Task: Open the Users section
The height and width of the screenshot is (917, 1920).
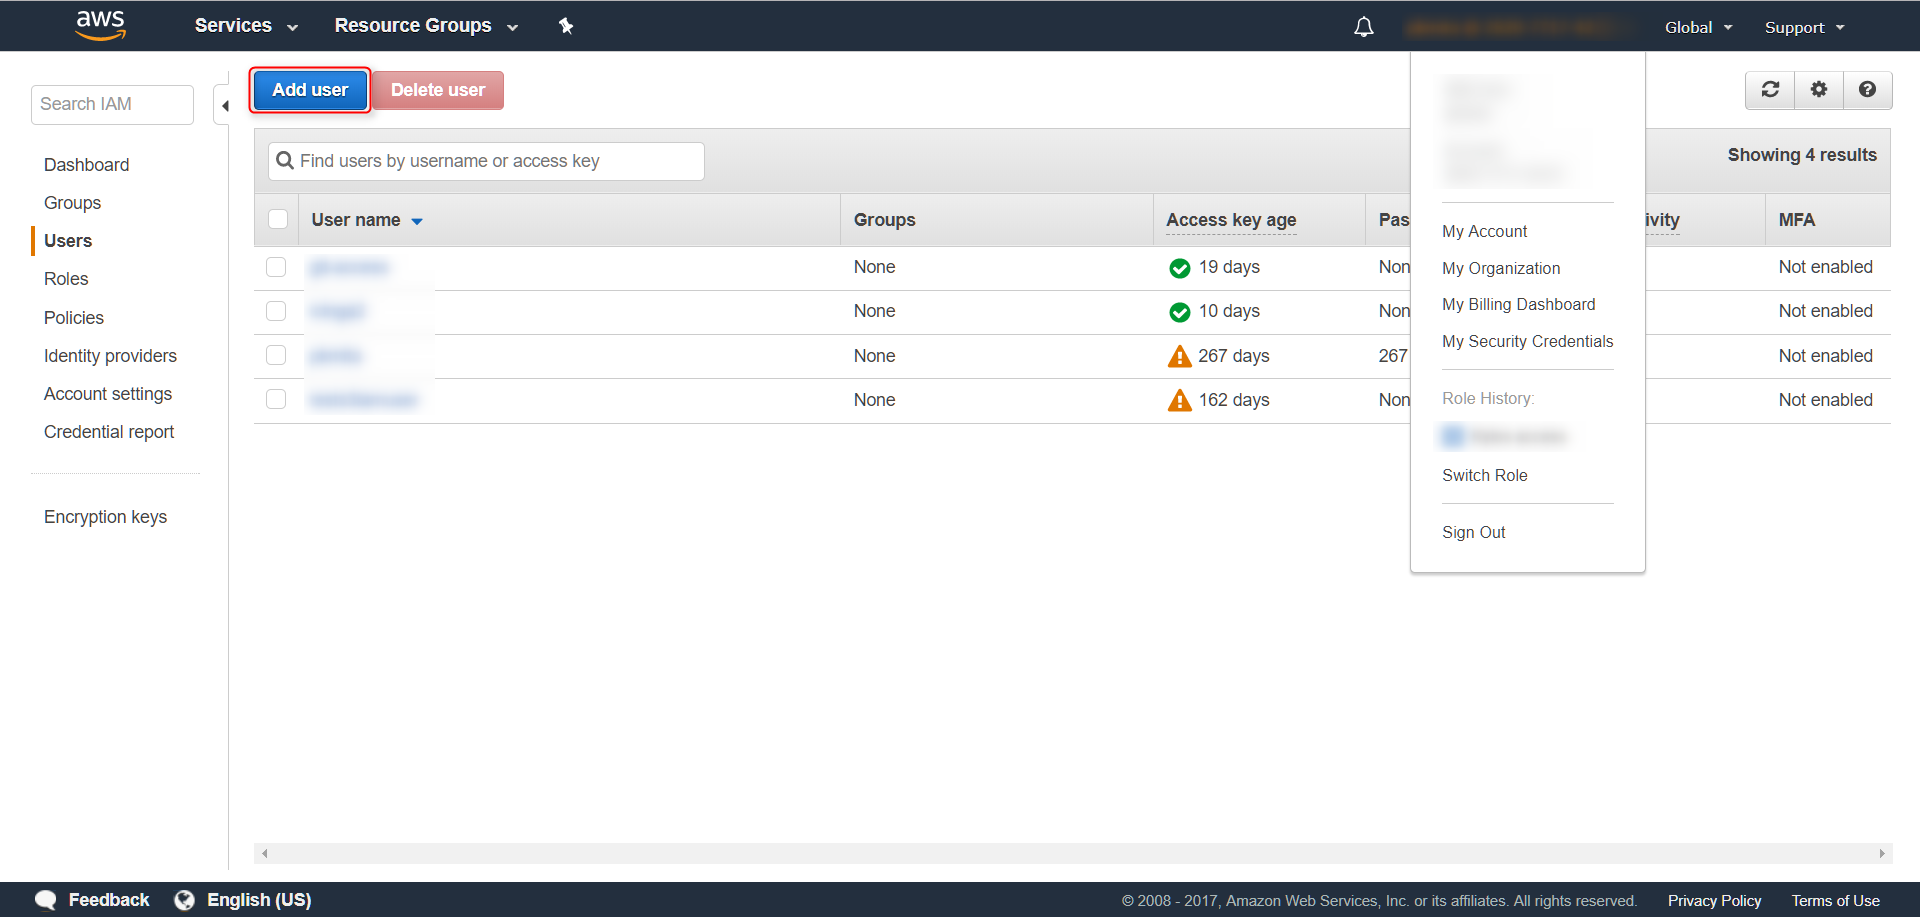Action: pyautogui.click(x=68, y=241)
